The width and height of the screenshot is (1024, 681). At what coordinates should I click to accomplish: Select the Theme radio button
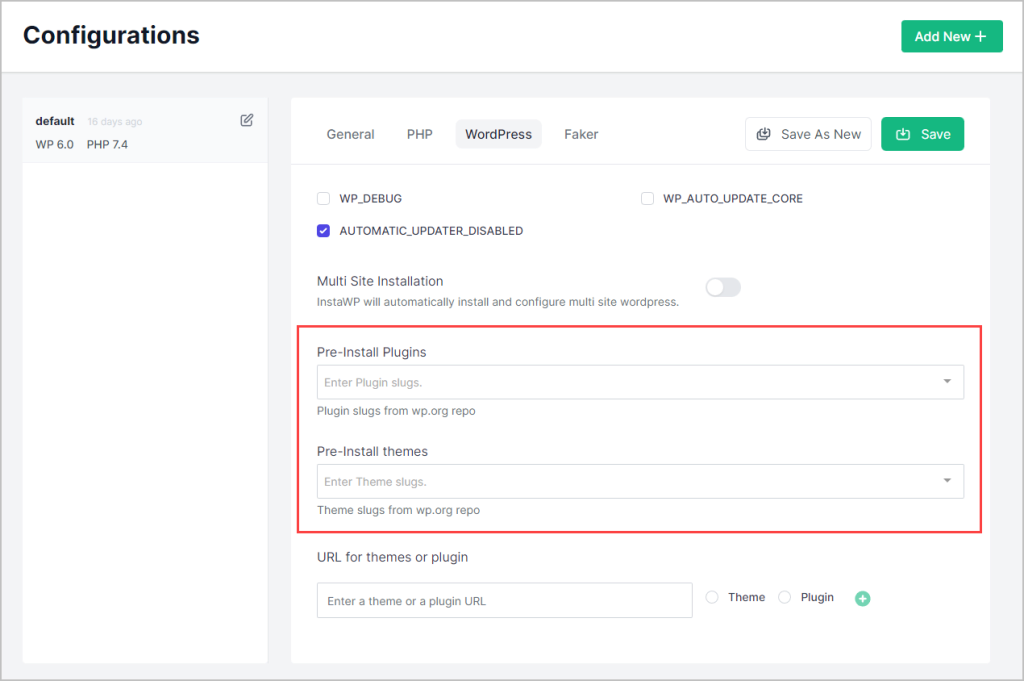pyautogui.click(x=713, y=598)
